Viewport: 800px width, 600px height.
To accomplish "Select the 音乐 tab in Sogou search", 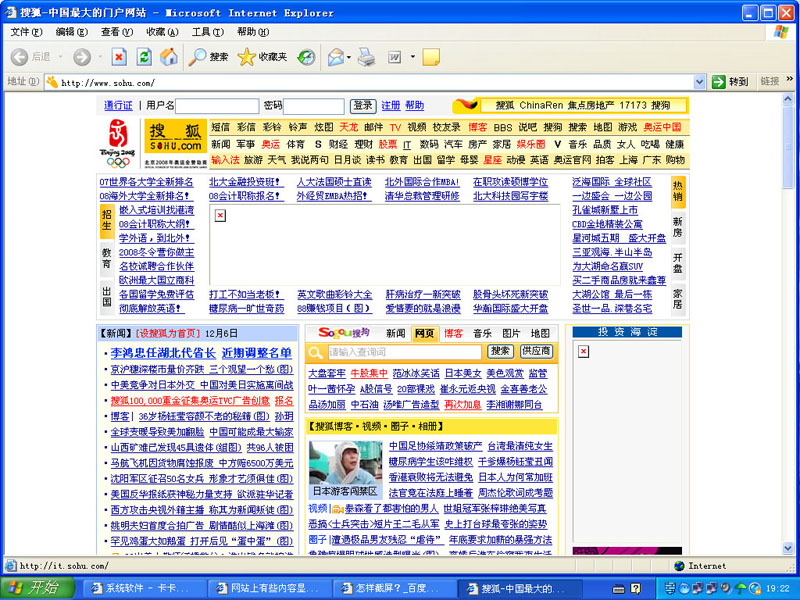I will coord(482,333).
